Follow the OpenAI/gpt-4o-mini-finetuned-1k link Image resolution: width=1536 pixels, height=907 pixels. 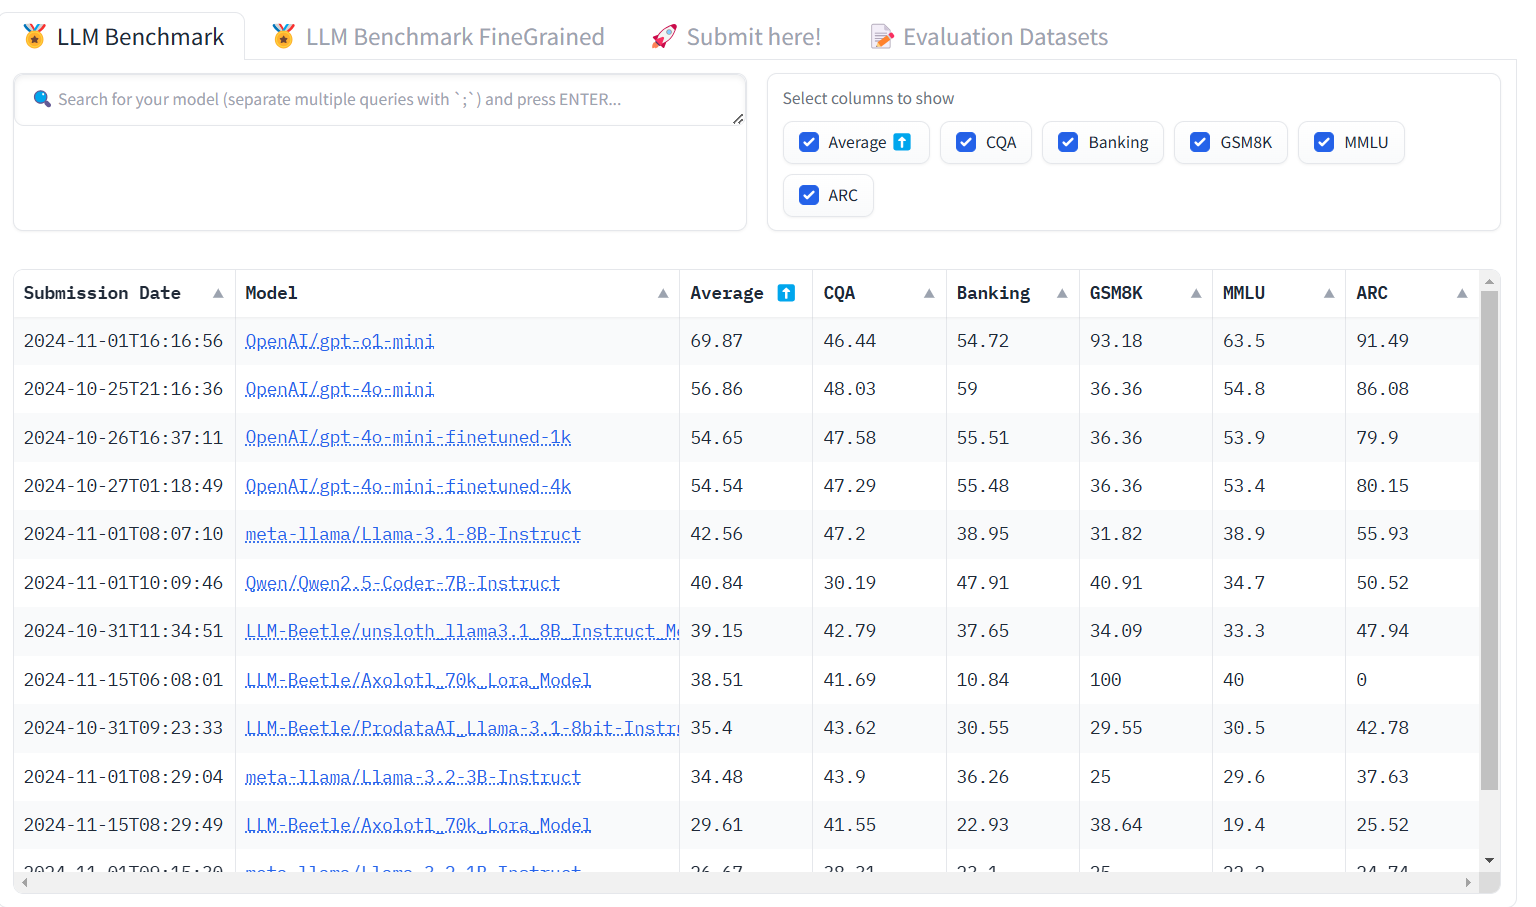408,438
